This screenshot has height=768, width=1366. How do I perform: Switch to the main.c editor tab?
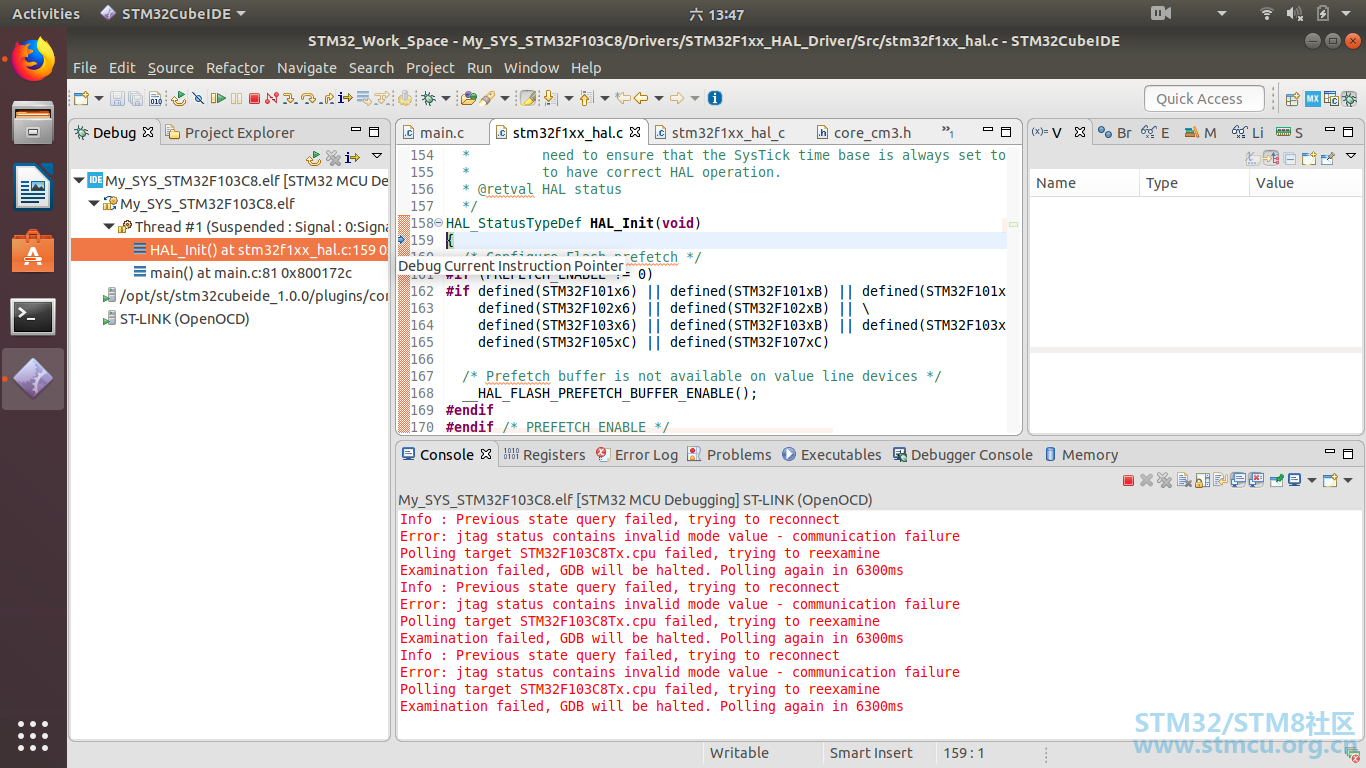point(432,132)
